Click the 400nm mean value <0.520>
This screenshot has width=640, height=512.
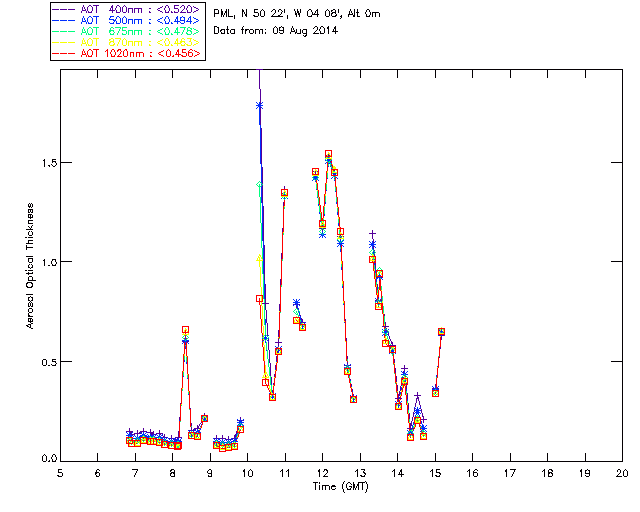pos(178,9)
